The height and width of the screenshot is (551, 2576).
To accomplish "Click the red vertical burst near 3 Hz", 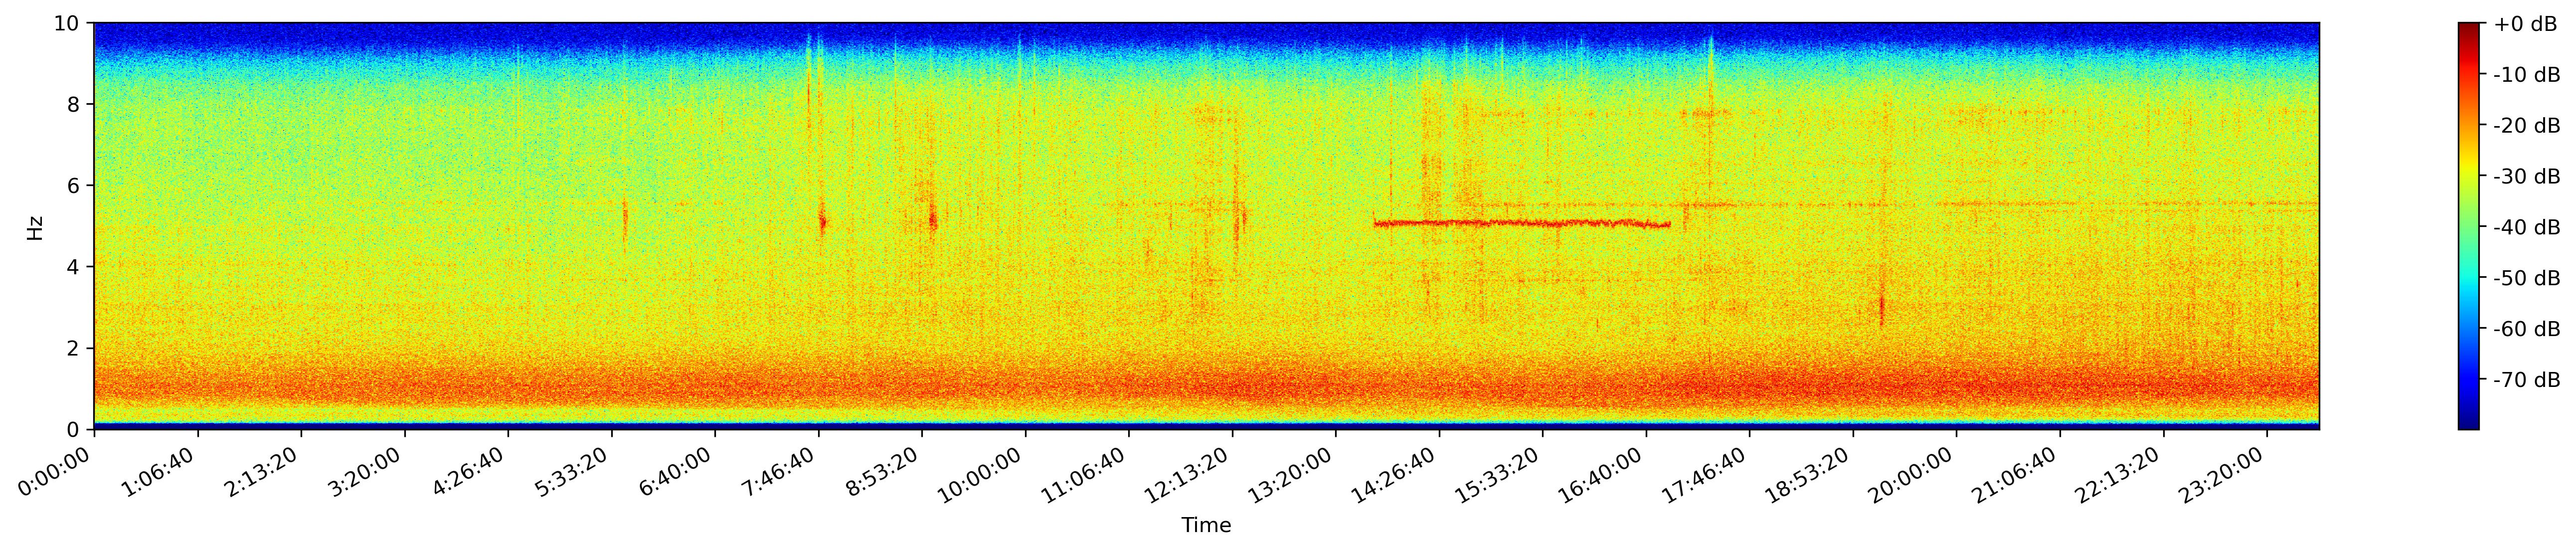I will [x=1881, y=308].
